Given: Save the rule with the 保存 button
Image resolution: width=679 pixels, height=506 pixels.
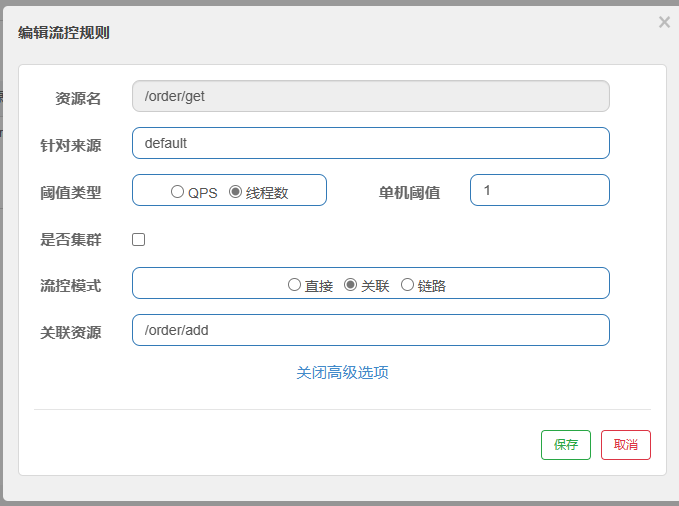Looking at the screenshot, I should click(566, 444).
